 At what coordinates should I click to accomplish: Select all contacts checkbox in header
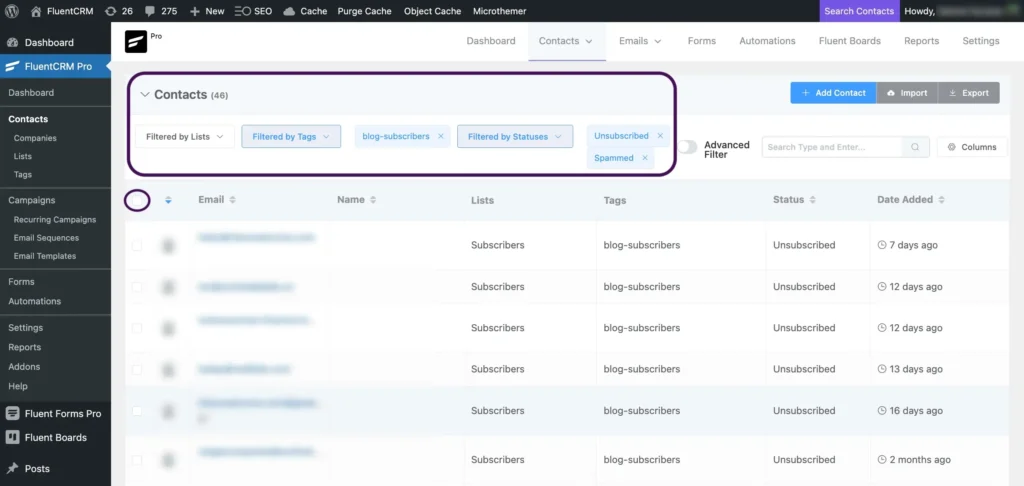pos(137,201)
